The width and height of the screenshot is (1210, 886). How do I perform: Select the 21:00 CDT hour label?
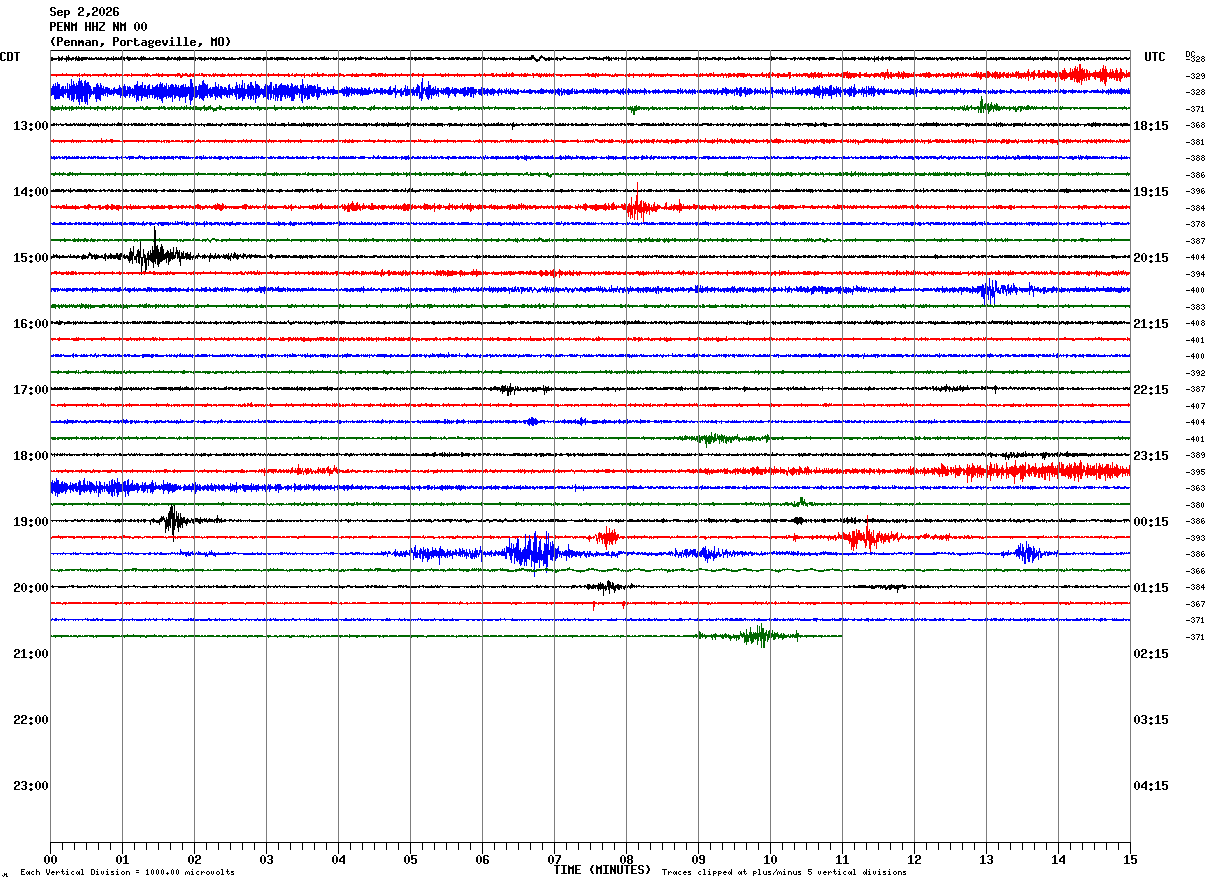[x=31, y=653]
